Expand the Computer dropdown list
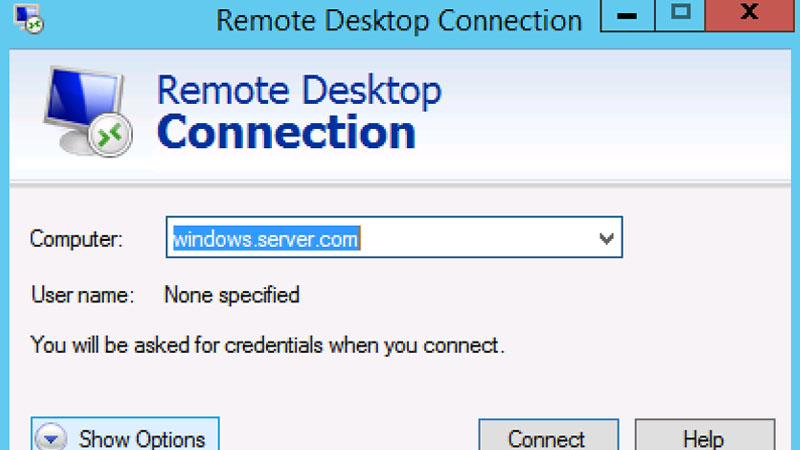The width and height of the screenshot is (800, 450). [x=606, y=238]
